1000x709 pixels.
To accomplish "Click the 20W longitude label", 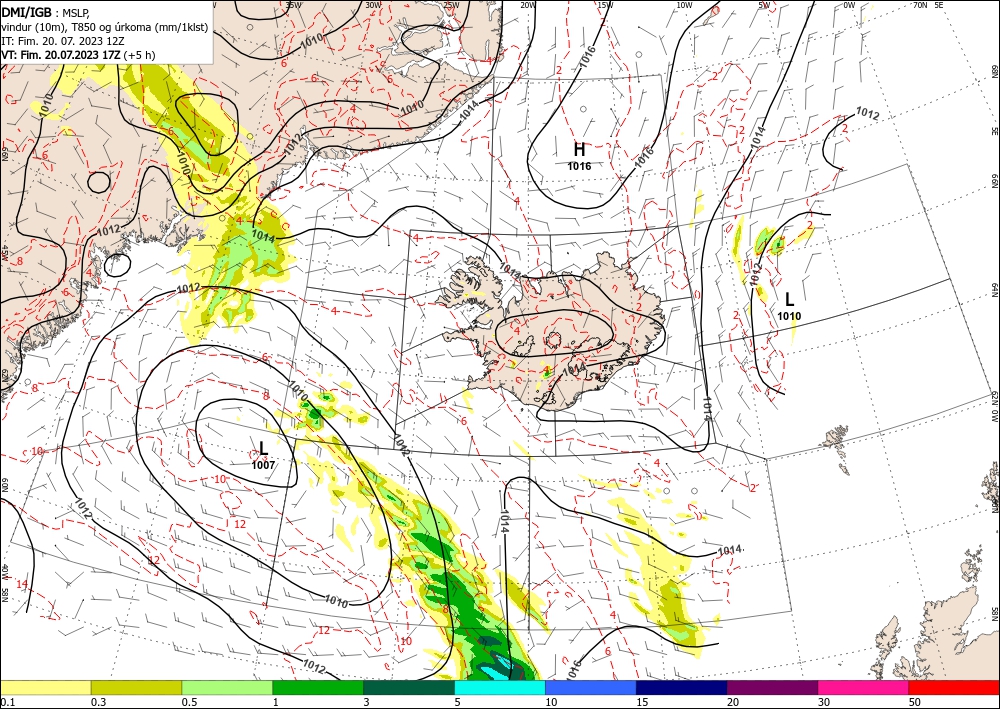I will (527, 5).
